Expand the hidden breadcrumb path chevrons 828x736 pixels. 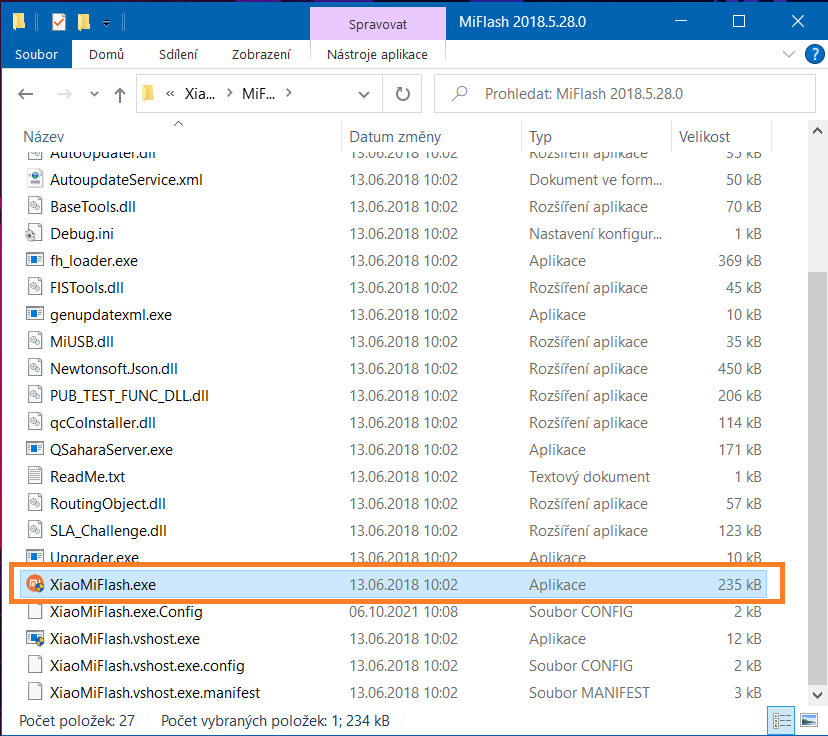tap(170, 93)
